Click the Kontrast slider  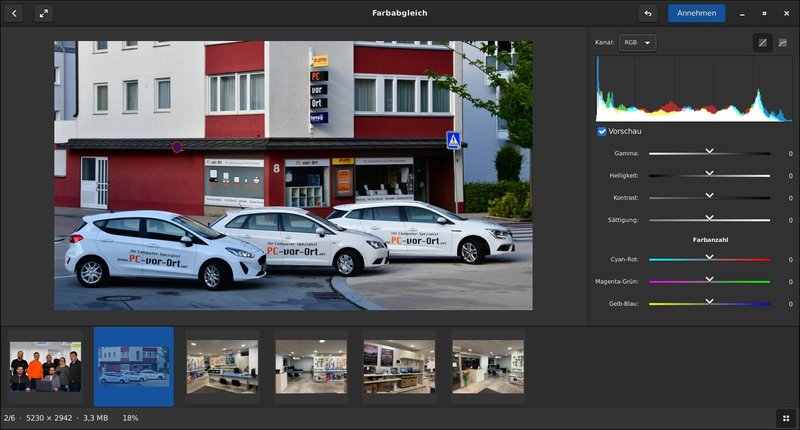tap(709, 197)
